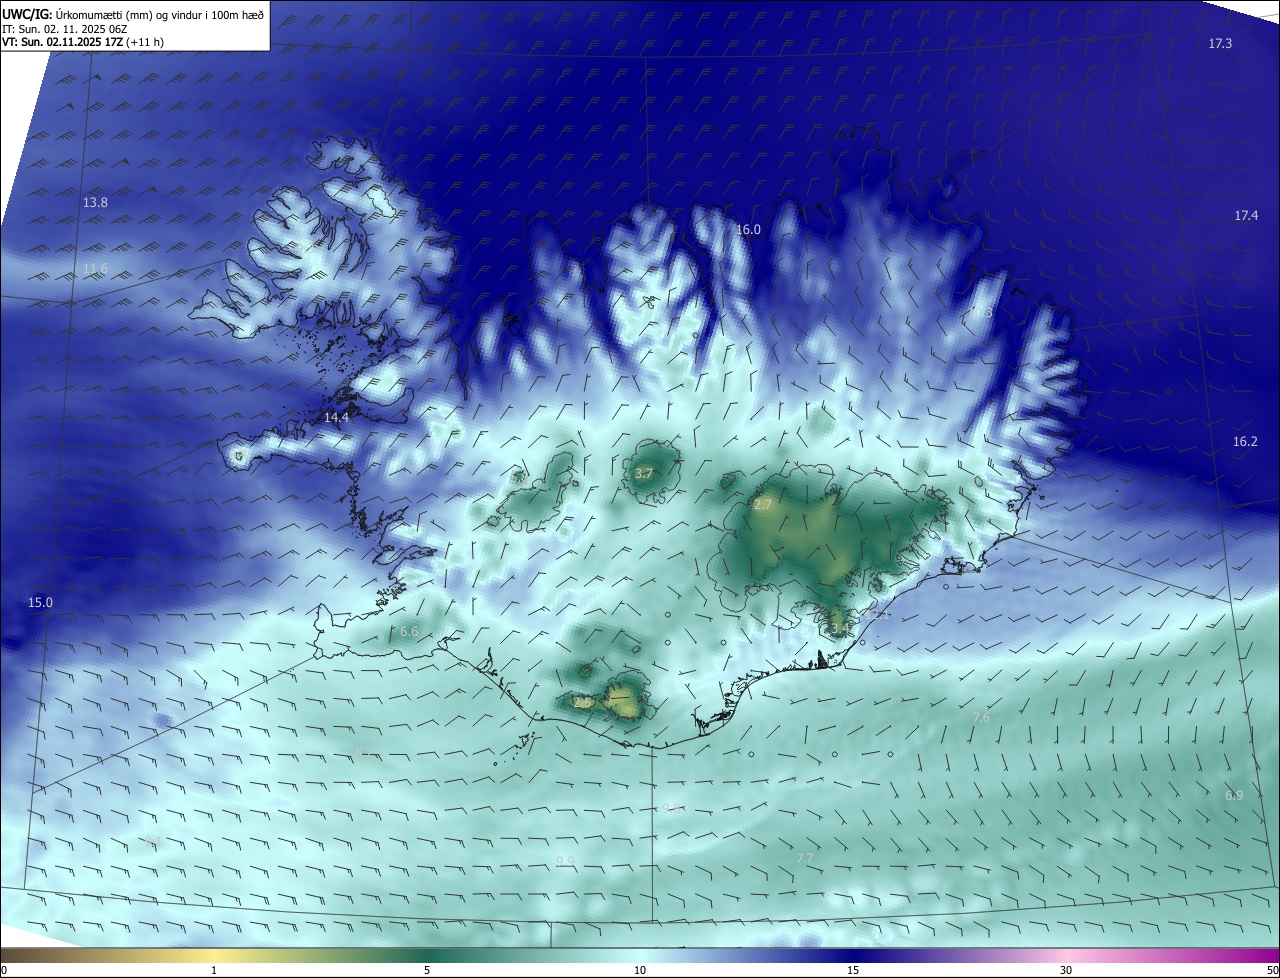Click the 1 tick on the color scale

point(214,970)
